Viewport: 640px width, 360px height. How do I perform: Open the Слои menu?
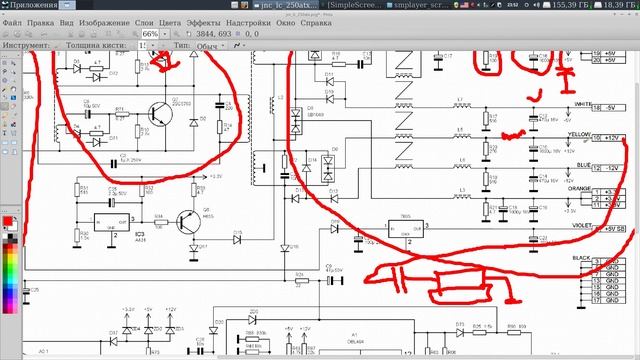click(144, 23)
